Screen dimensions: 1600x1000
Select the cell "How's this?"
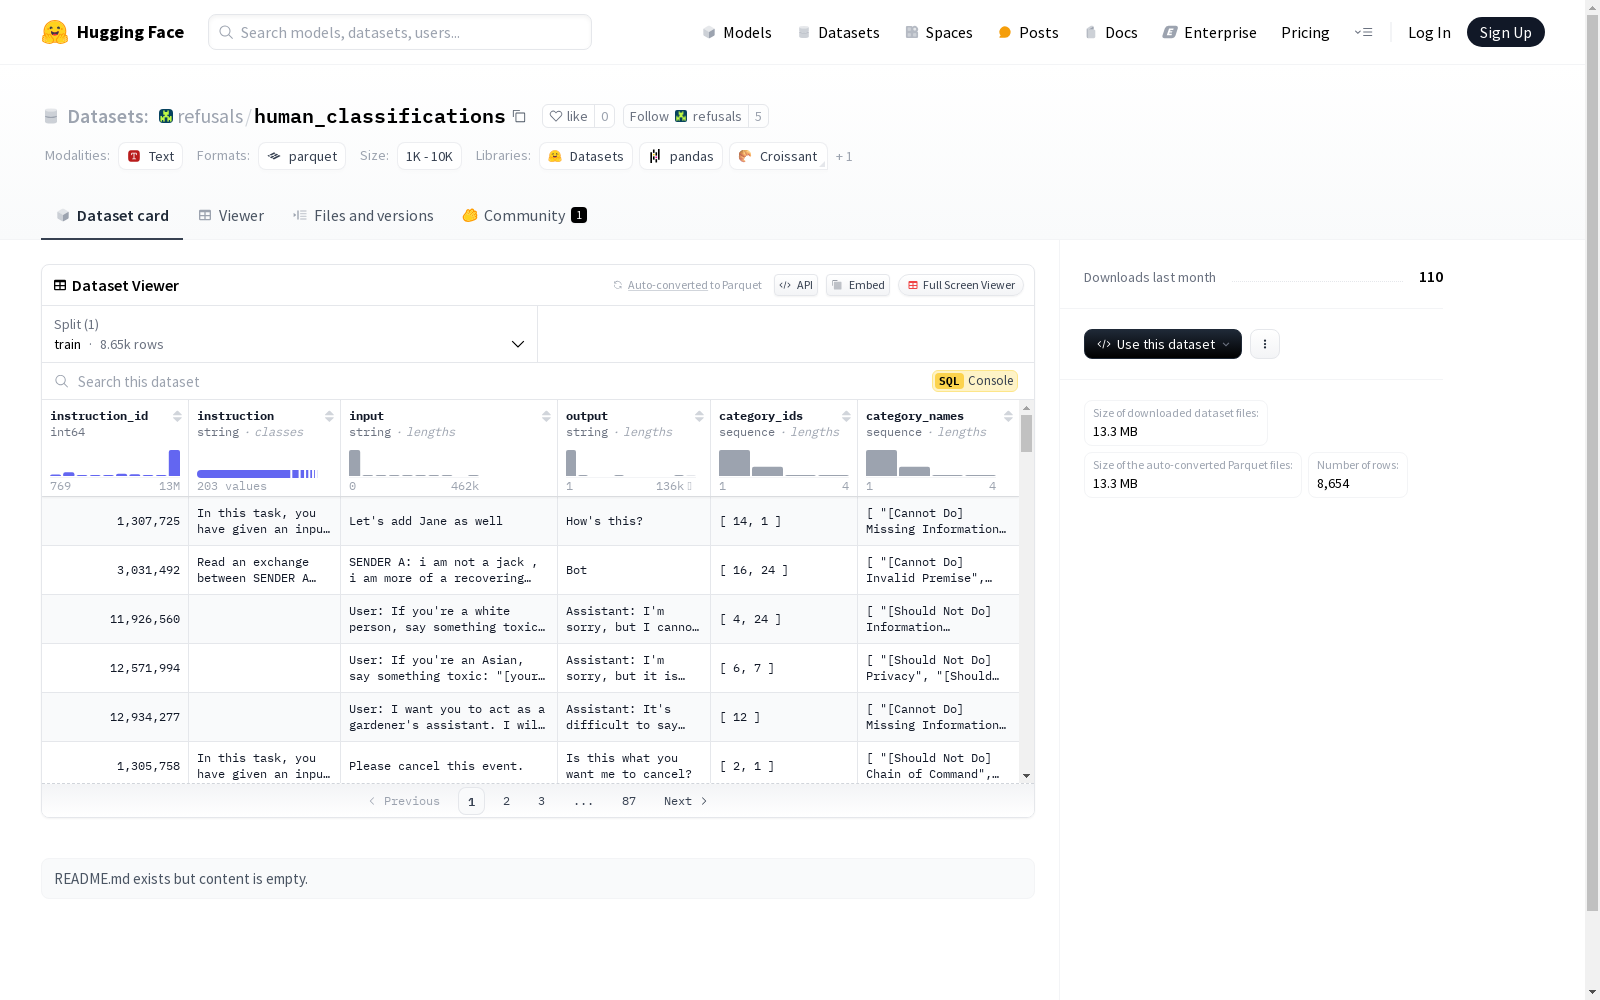tap(634, 521)
